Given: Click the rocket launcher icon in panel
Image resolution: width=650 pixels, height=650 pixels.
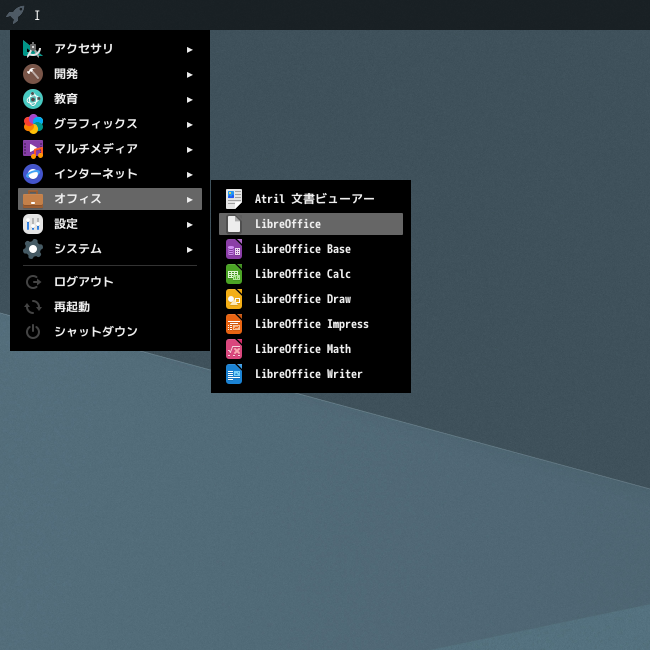Looking at the screenshot, I should point(15,15).
